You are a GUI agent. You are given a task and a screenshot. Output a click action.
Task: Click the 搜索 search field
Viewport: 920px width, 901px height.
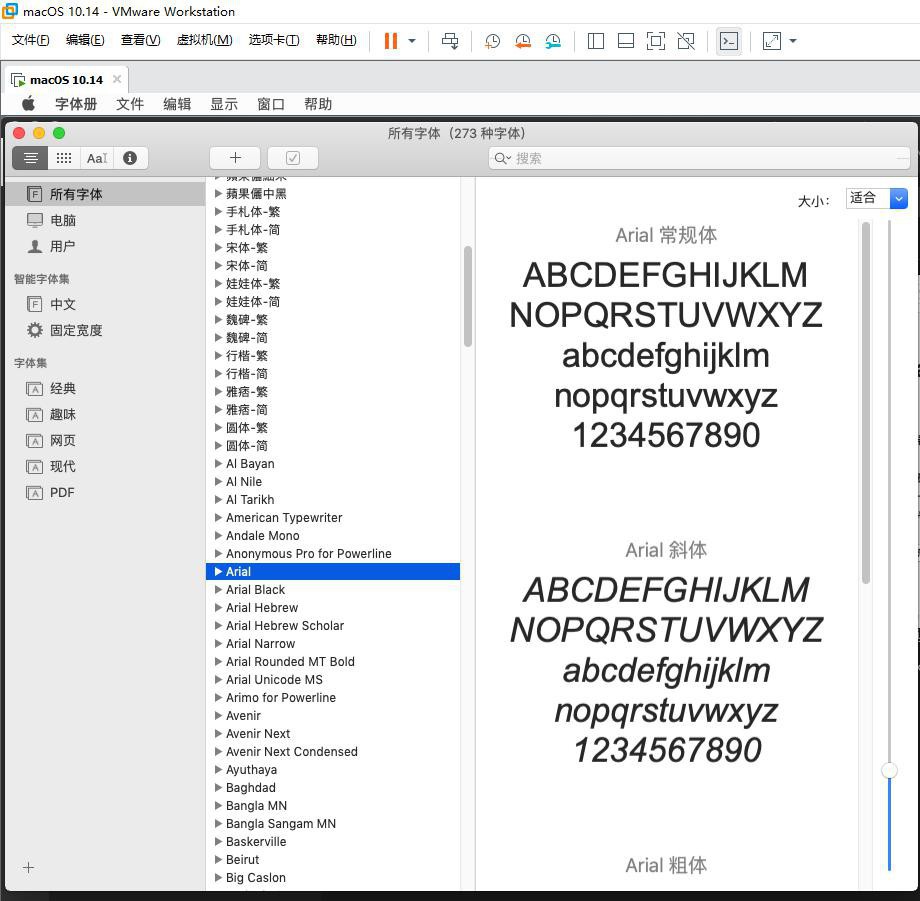click(698, 158)
